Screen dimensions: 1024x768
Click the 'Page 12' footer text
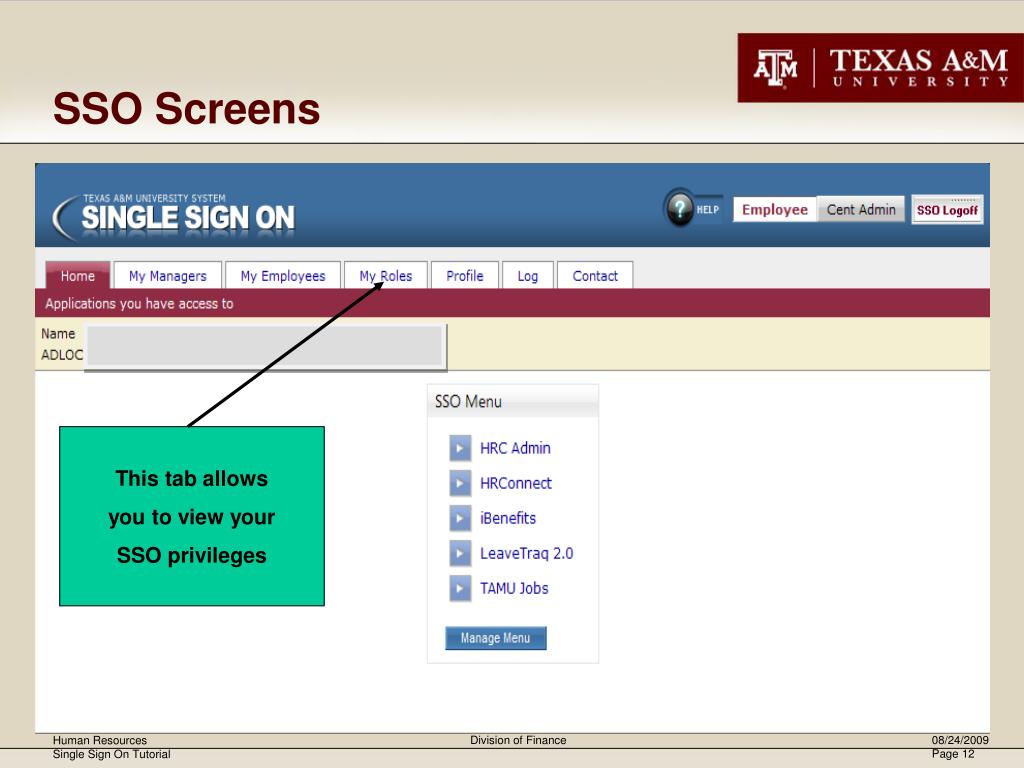(x=953, y=754)
